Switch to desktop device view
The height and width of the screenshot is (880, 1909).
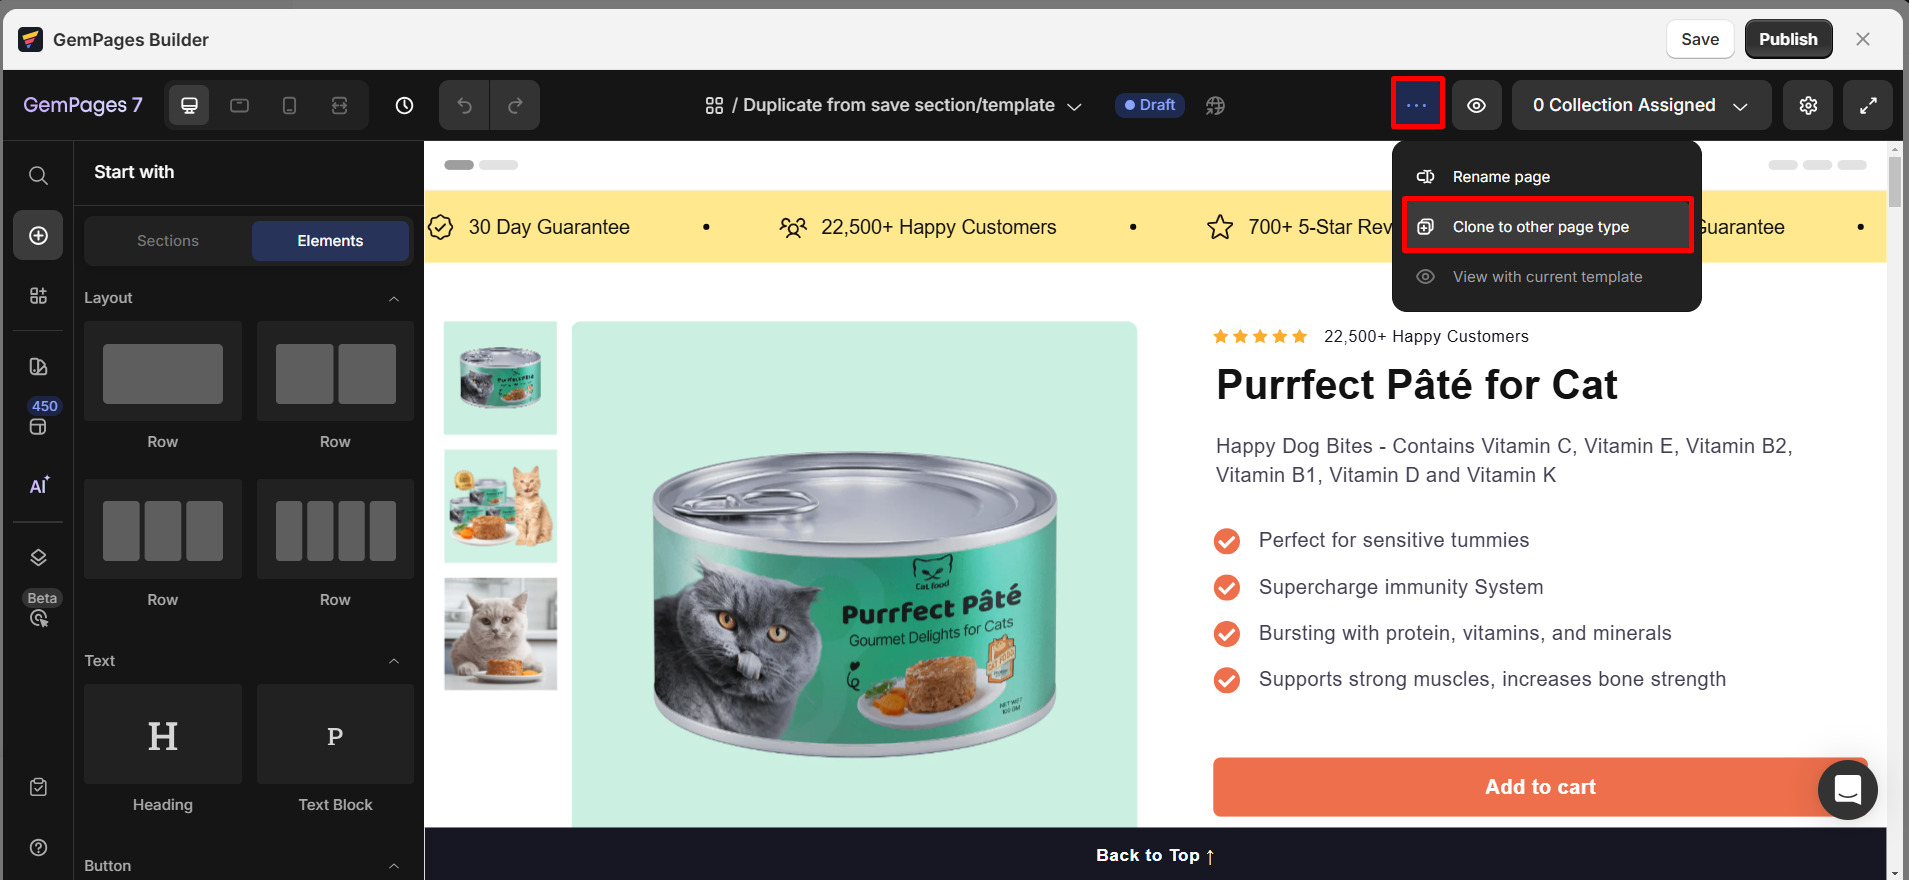coord(189,105)
